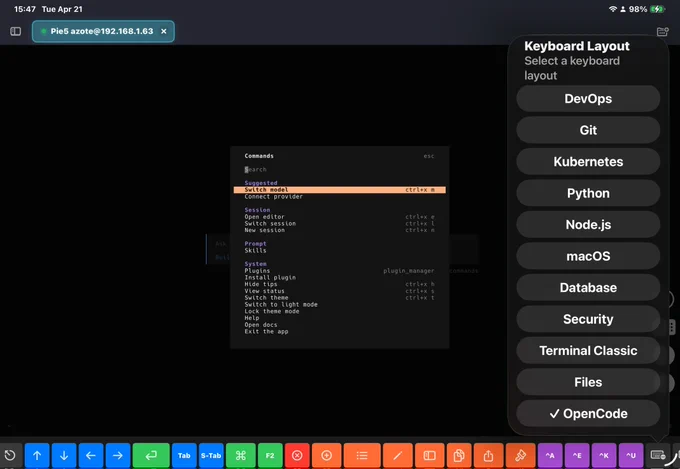Screen dimensions: 680x469
Task: Tap the keyboard layout selector icon
Action: (658, 456)
